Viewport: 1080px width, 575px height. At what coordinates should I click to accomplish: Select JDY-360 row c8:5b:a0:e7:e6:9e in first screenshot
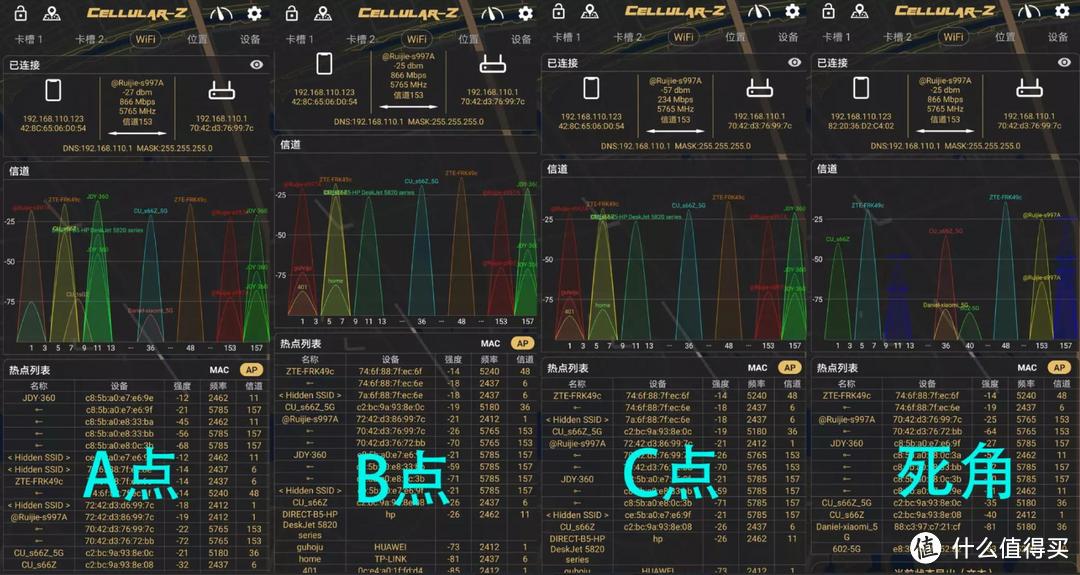pos(136,397)
